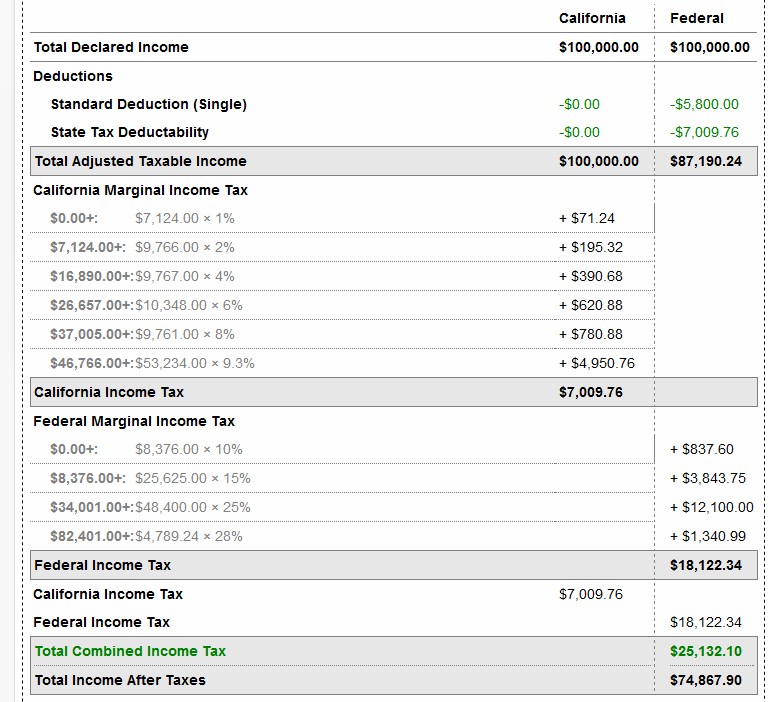Select the $74,867.90 income after taxes value
The image size is (770, 702).
pyautogui.click(x=706, y=680)
